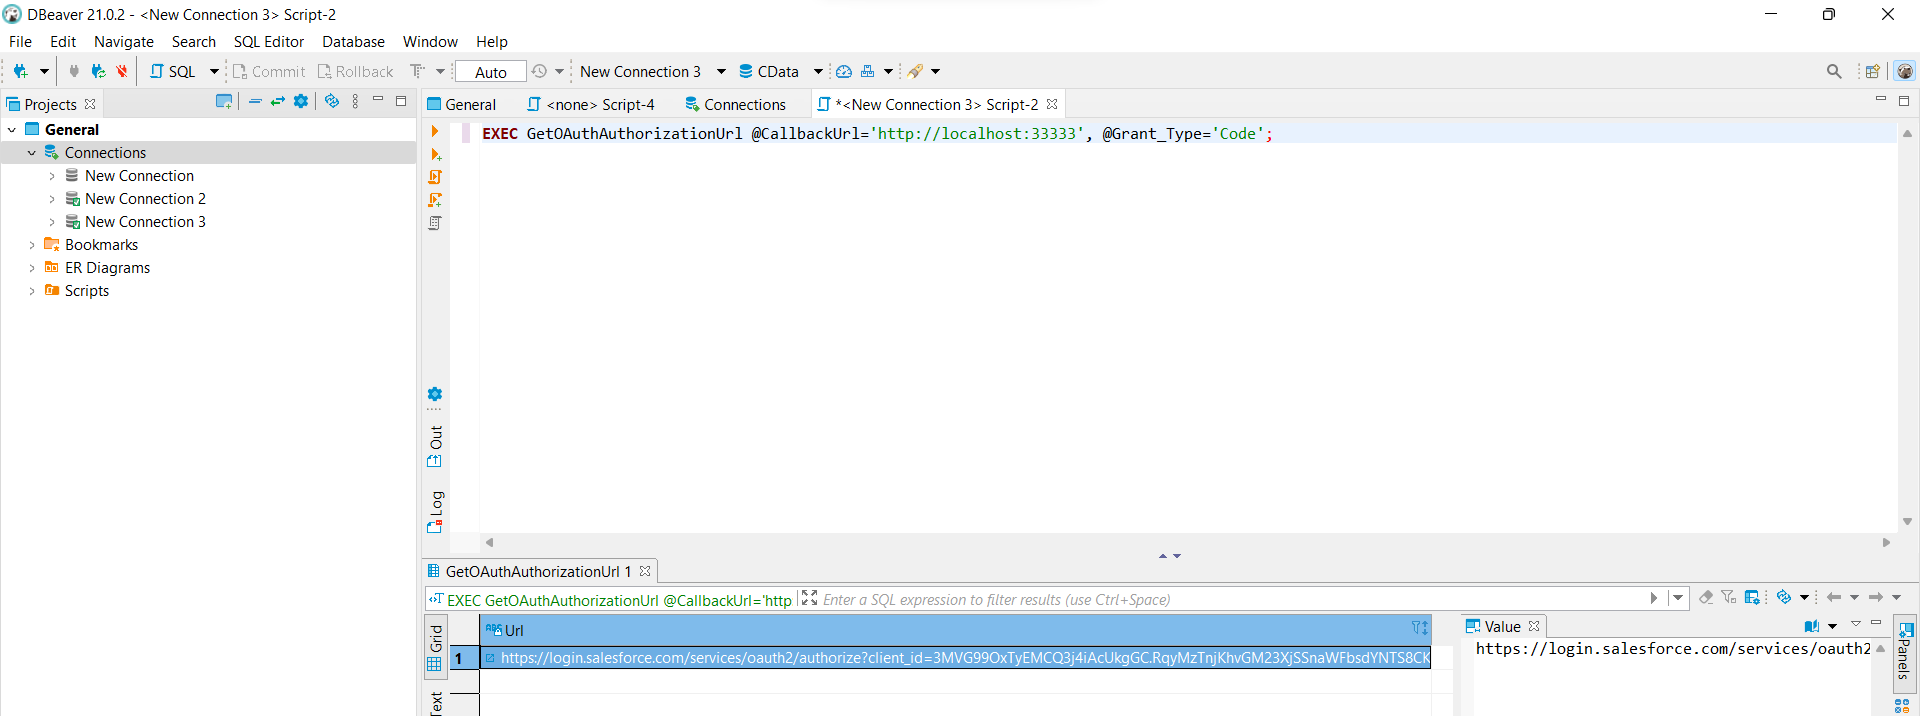Collapse the Connections folder in Projects tree
This screenshot has width=1920, height=716.
click(32, 153)
